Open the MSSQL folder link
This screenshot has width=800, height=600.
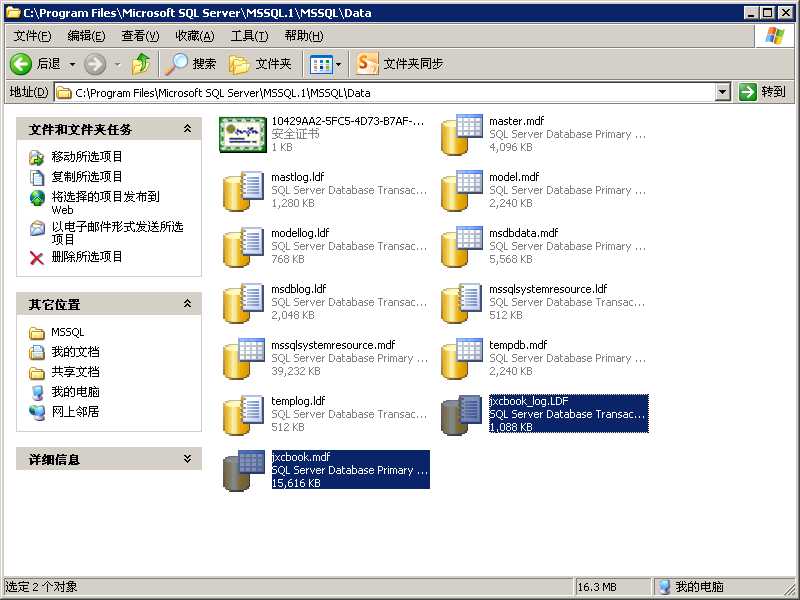(x=67, y=332)
